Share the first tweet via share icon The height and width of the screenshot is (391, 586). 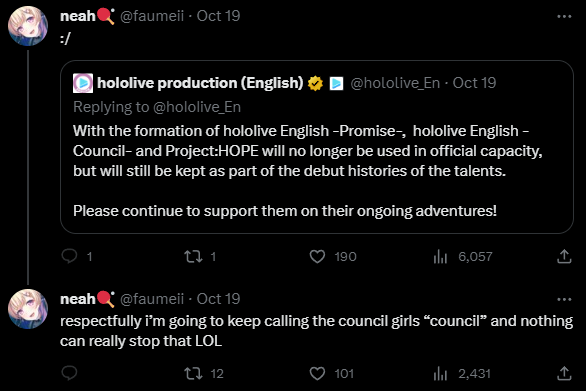[x=564, y=256]
